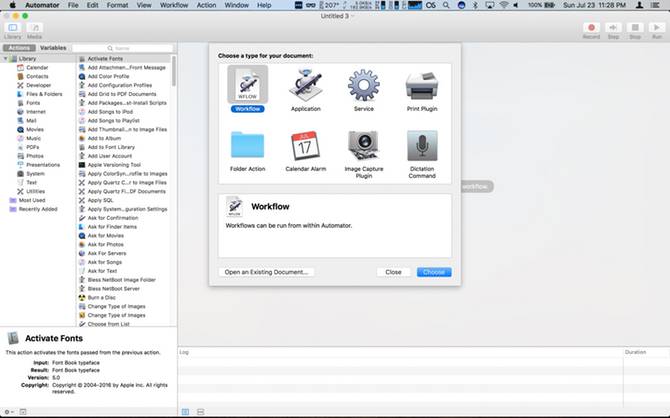Open Spotlight search in the menu bar
This screenshot has height=418, width=670.
tap(446, 5)
